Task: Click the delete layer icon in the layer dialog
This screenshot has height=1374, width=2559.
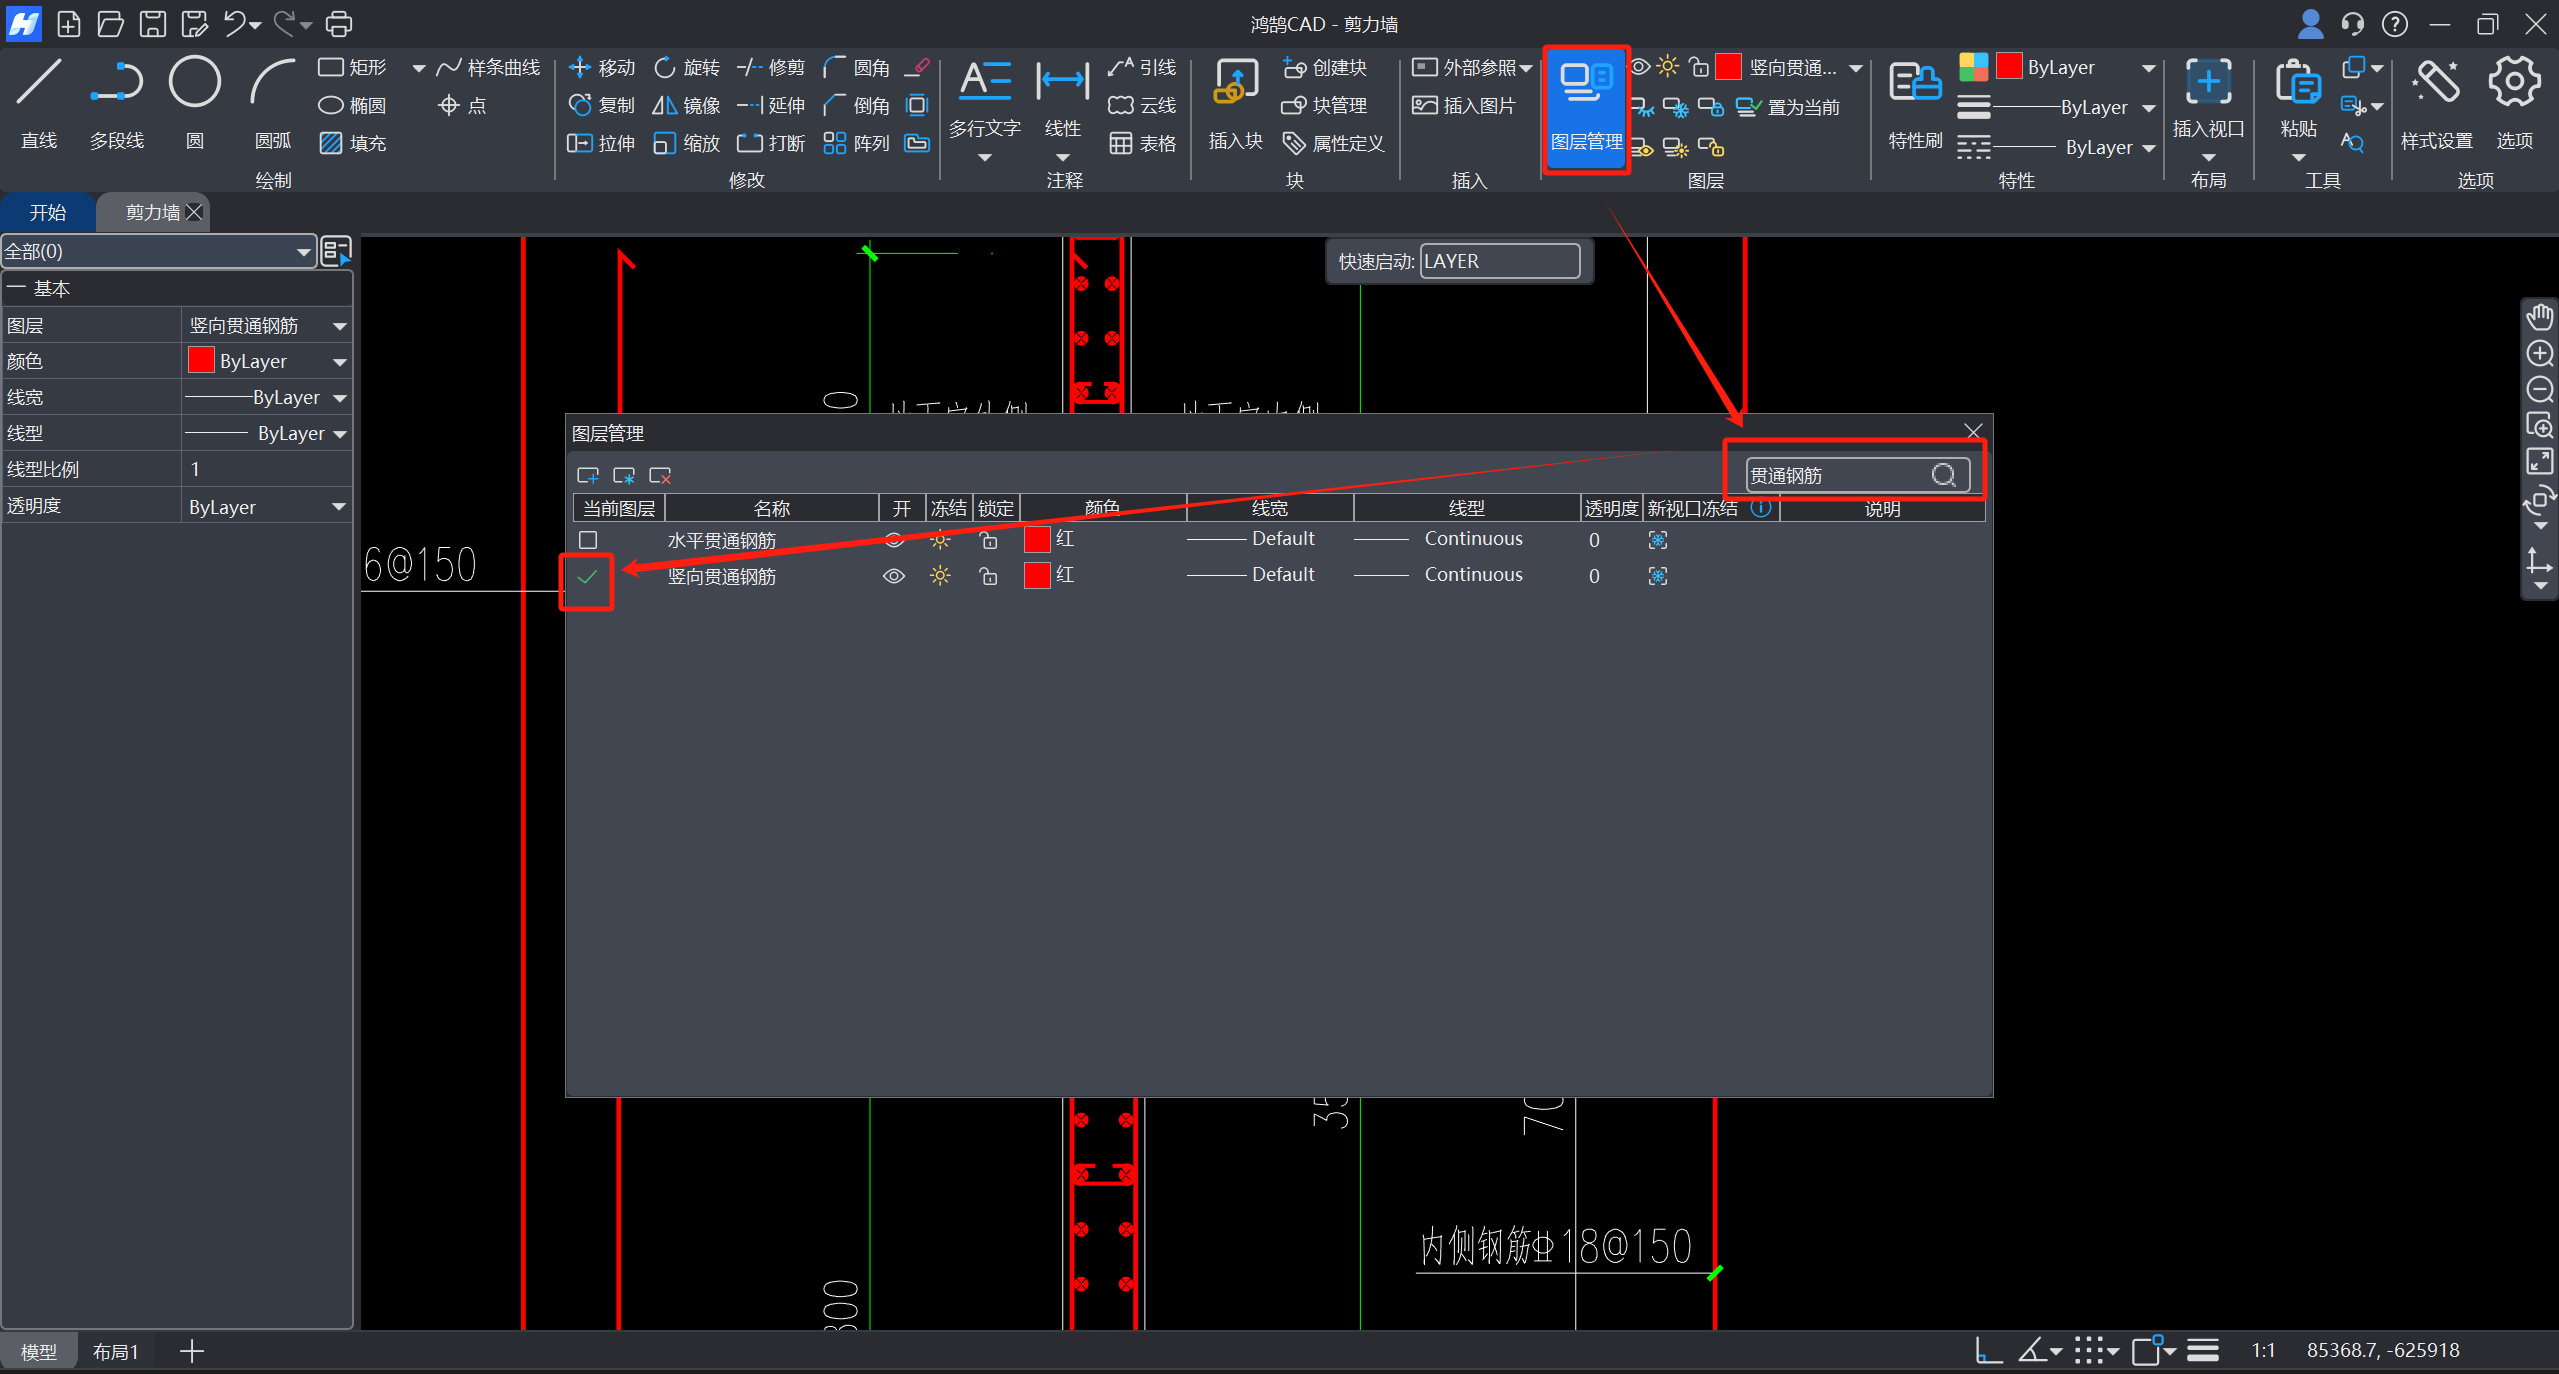Action: [x=660, y=476]
